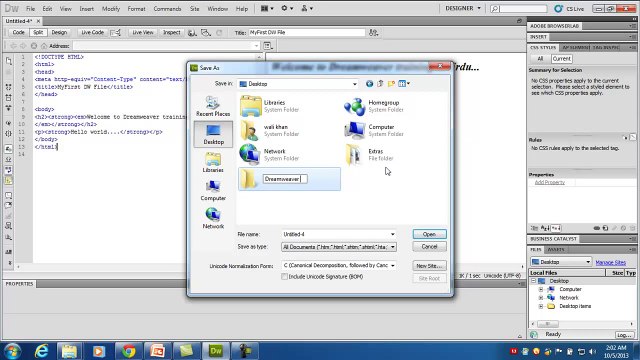Image resolution: width=640 pixels, height=360 pixels.
Task: Show All CSS rules mode
Action: tap(540, 59)
